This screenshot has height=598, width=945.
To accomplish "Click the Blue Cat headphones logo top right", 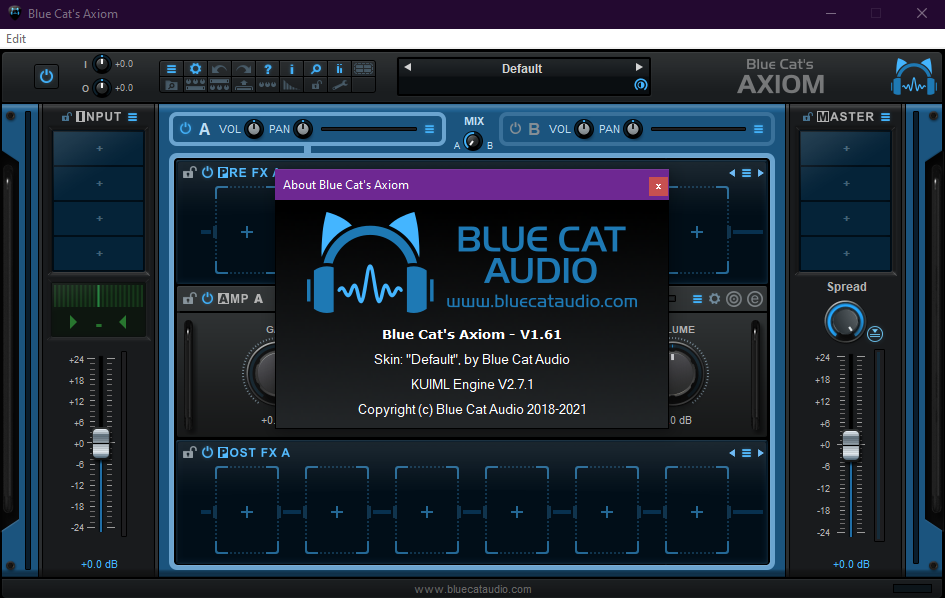I will point(914,77).
